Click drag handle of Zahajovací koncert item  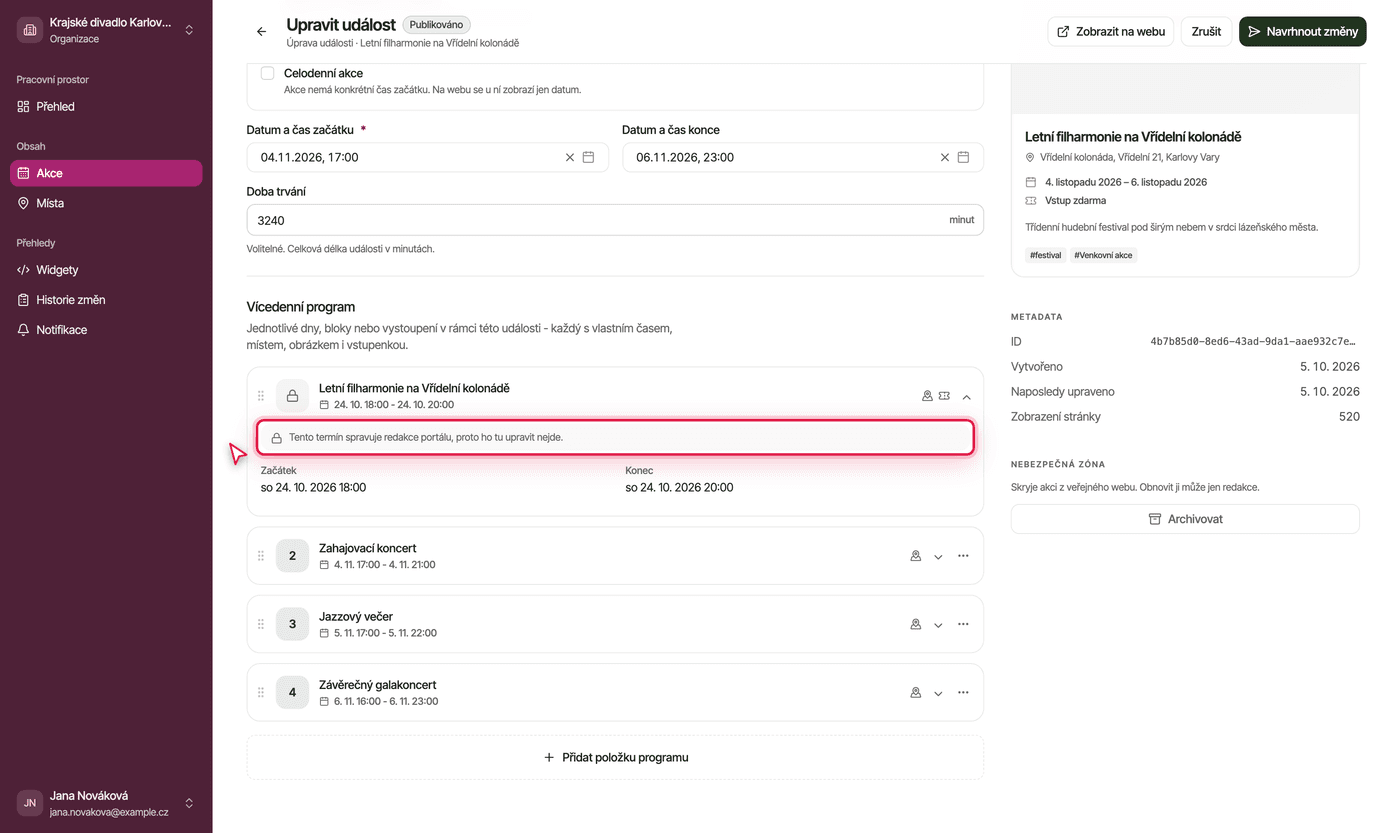(261, 556)
